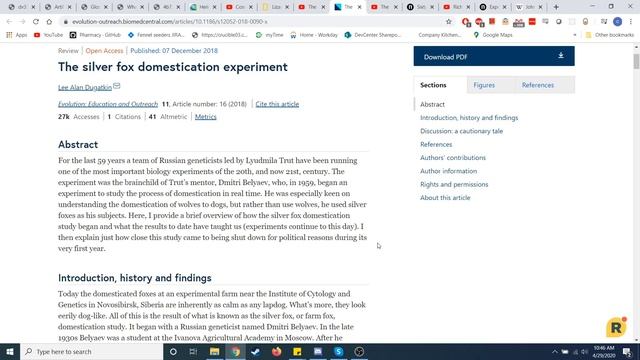The image size is (640, 360).
Task: Click the taskbar search box
Action: (x=91, y=351)
